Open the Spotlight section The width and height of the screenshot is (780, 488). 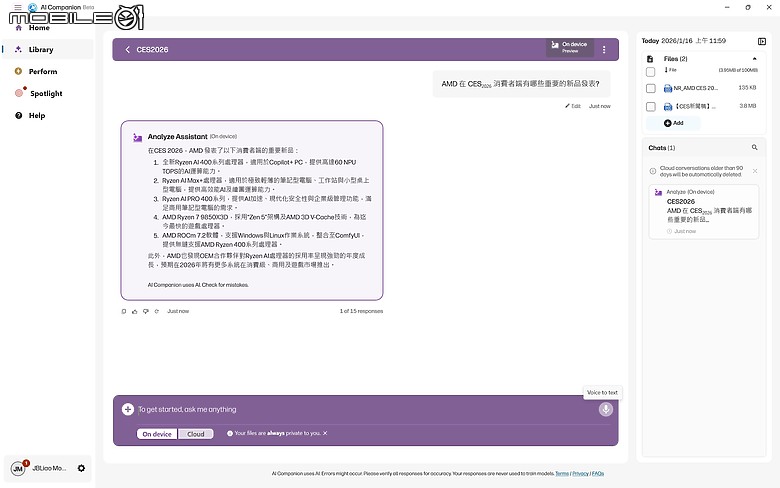[x=48, y=93]
